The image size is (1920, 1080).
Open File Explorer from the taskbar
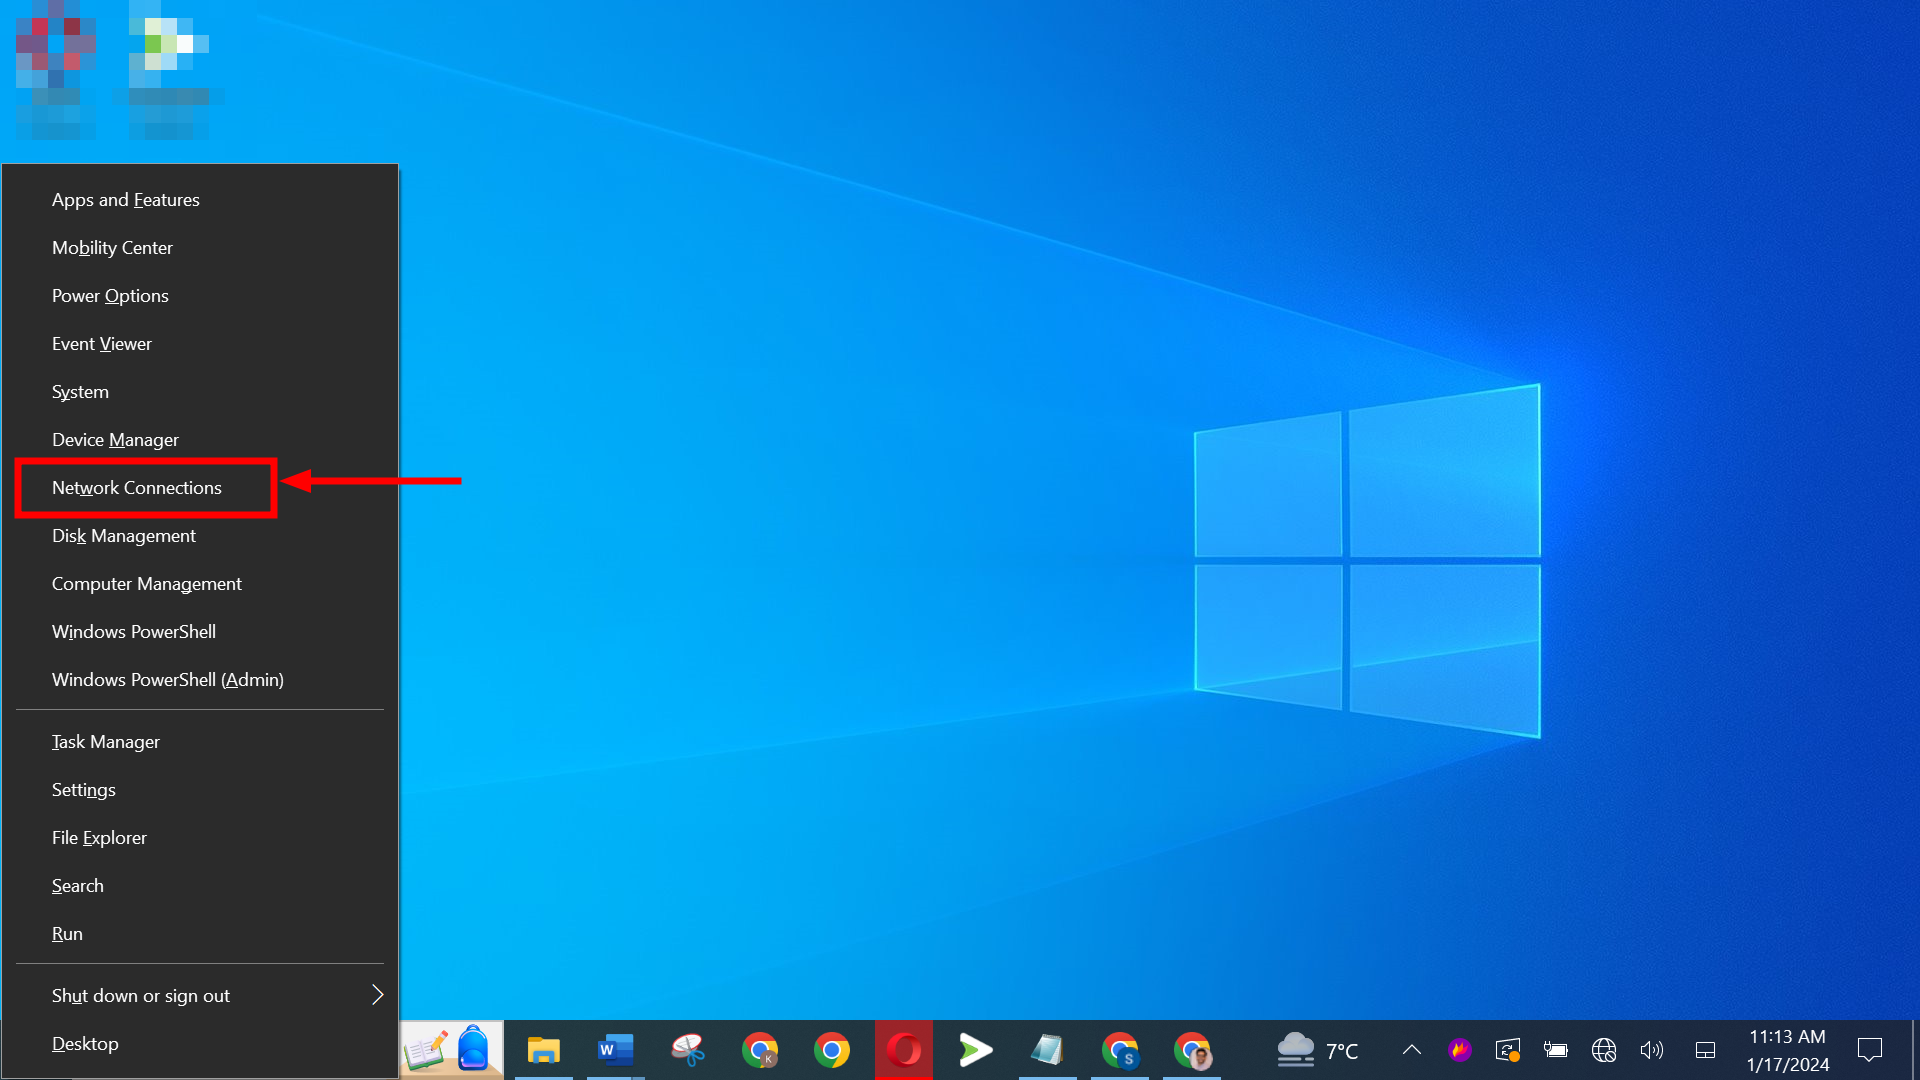click(x=544, y=1051)
